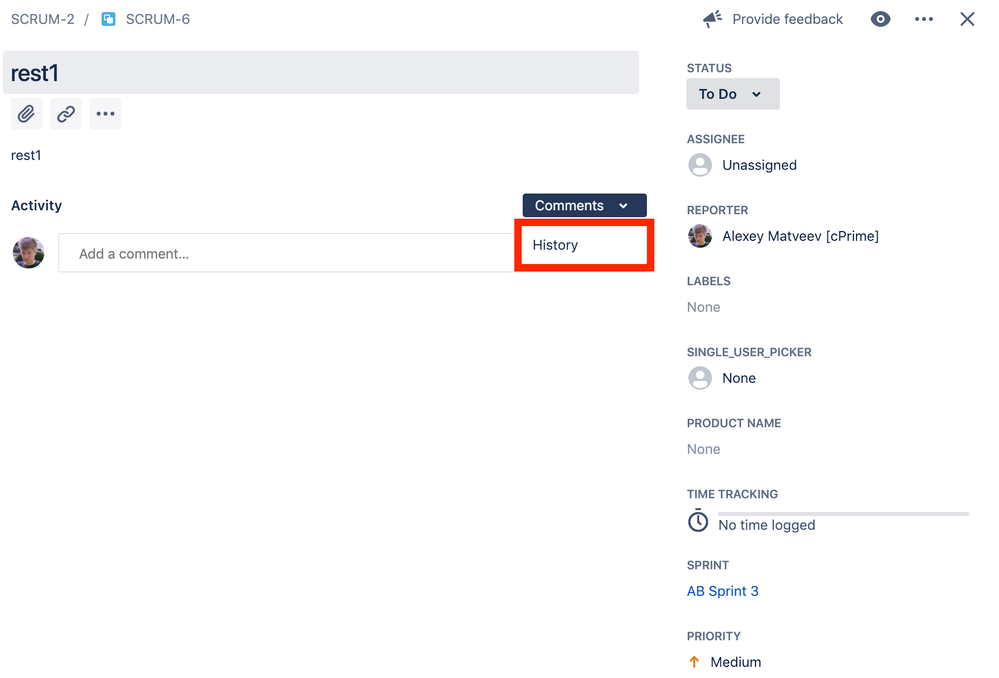
Task: Click the time tracking progress bar
Action: [x=843, y=514]
